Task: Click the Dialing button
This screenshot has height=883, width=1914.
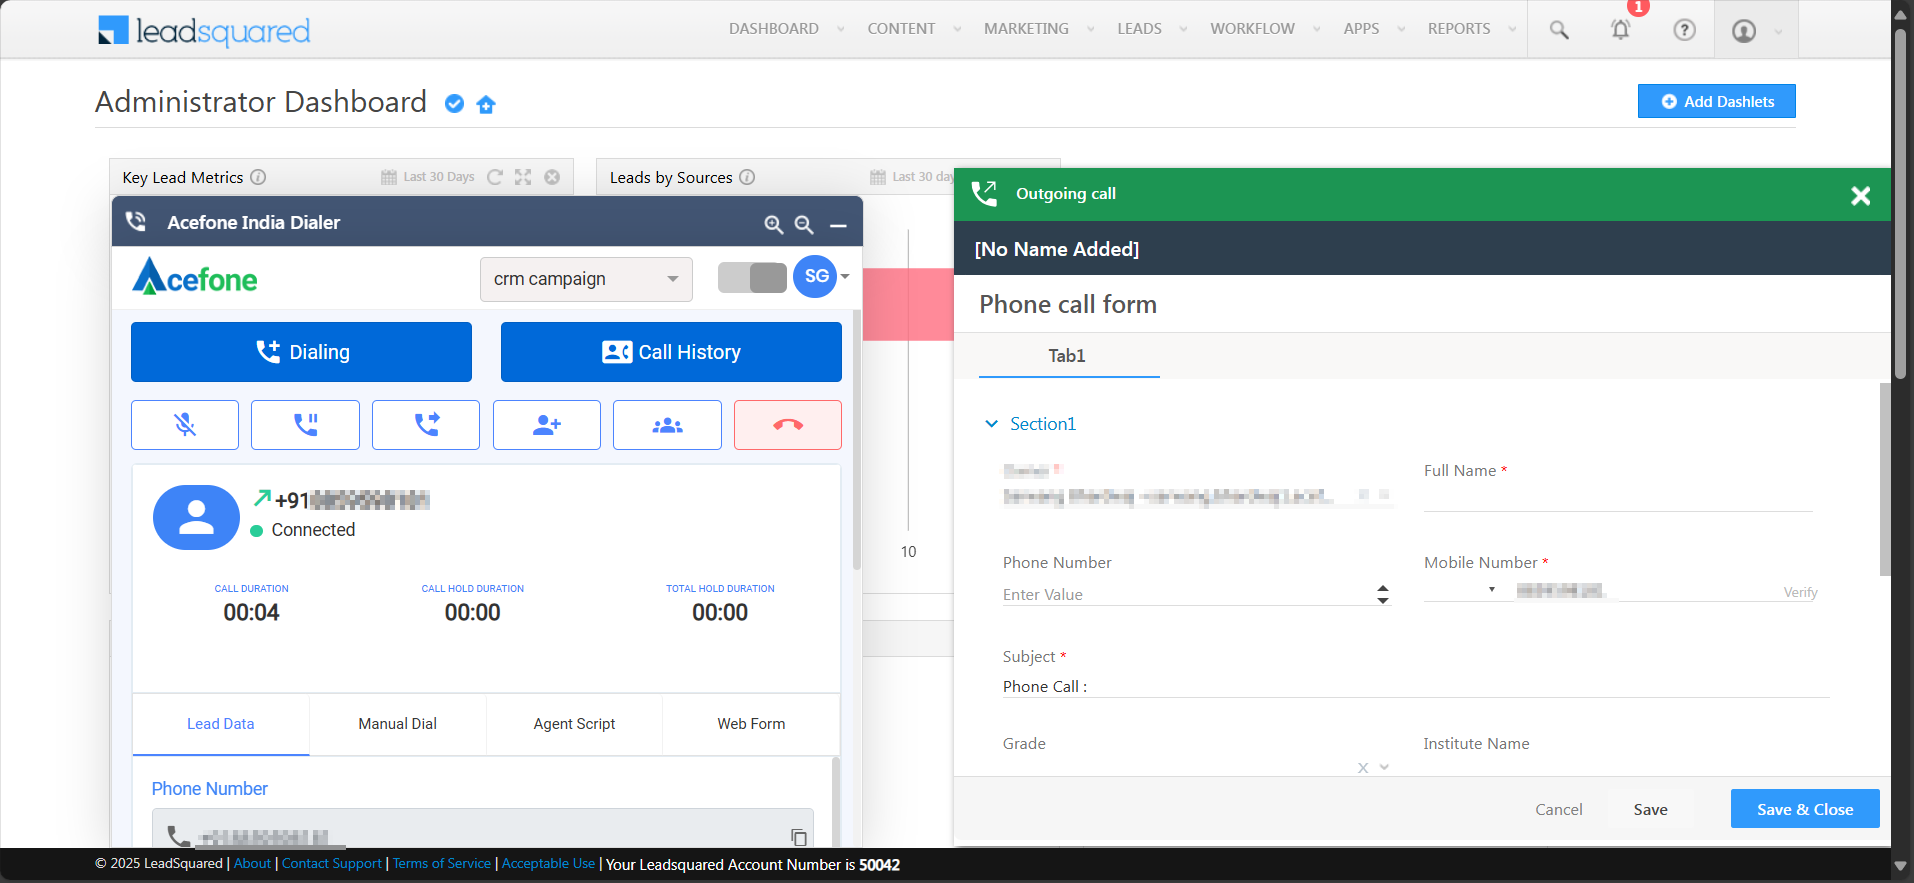Action: (x=301, y=352)
